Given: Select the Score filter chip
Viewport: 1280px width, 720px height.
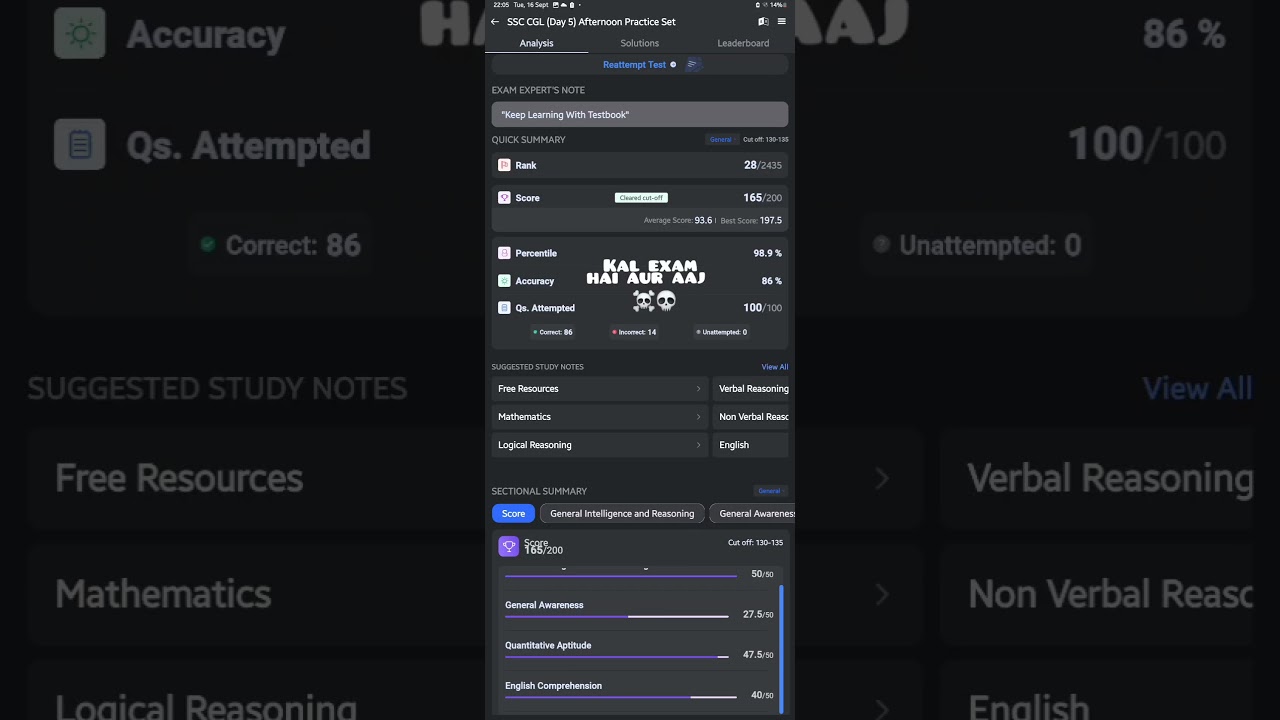Looking at the screenshot, I should coord(513,513).
